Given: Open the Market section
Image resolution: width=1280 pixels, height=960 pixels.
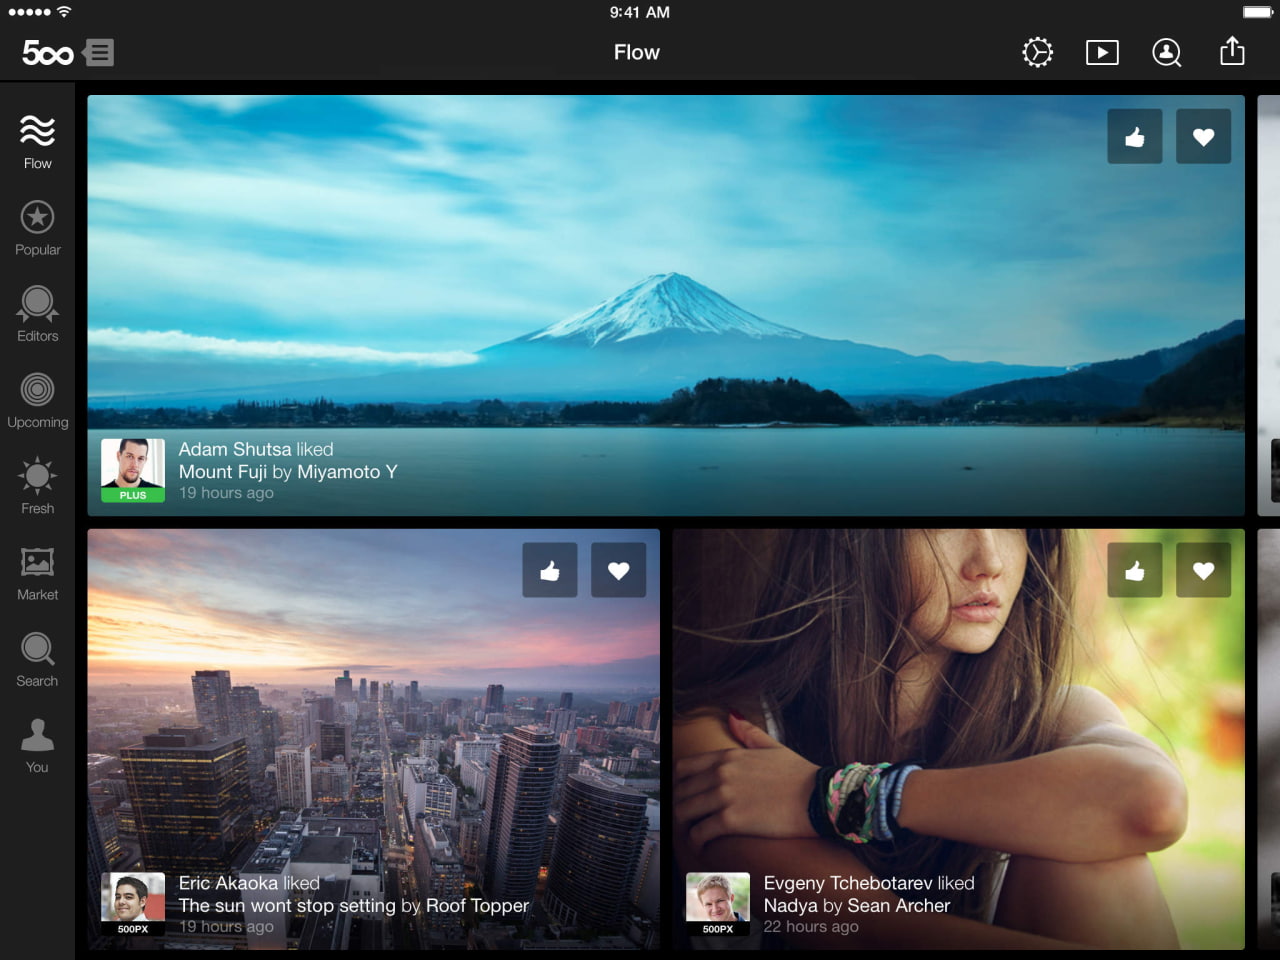Looking at the screenshot, I should [x=36, y=570].
